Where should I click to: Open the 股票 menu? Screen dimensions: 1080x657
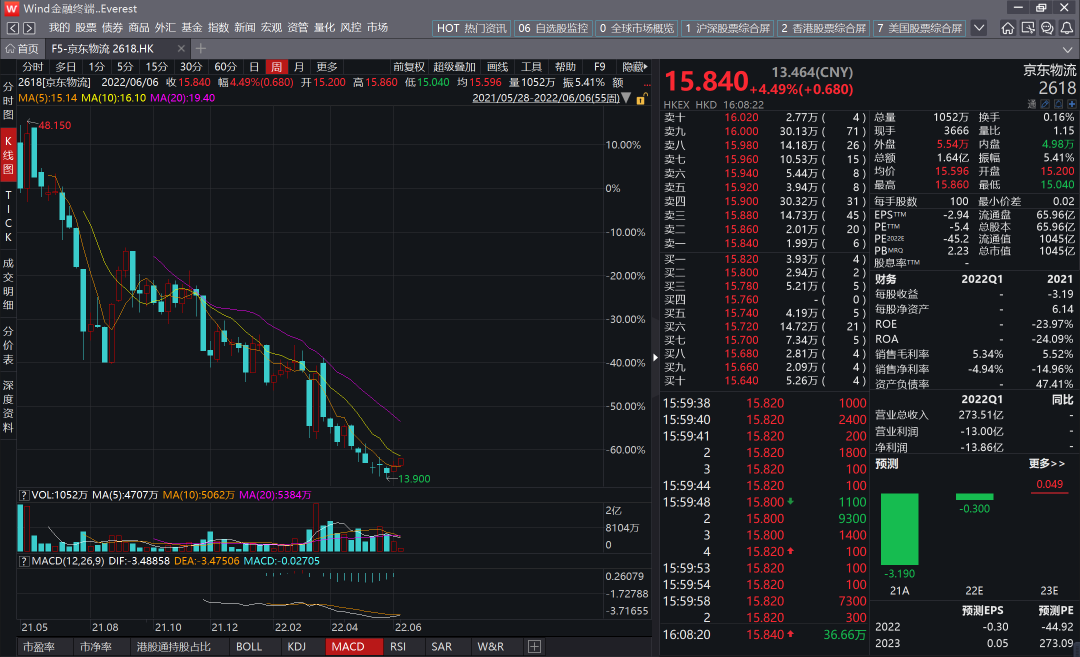coord(86,28)
